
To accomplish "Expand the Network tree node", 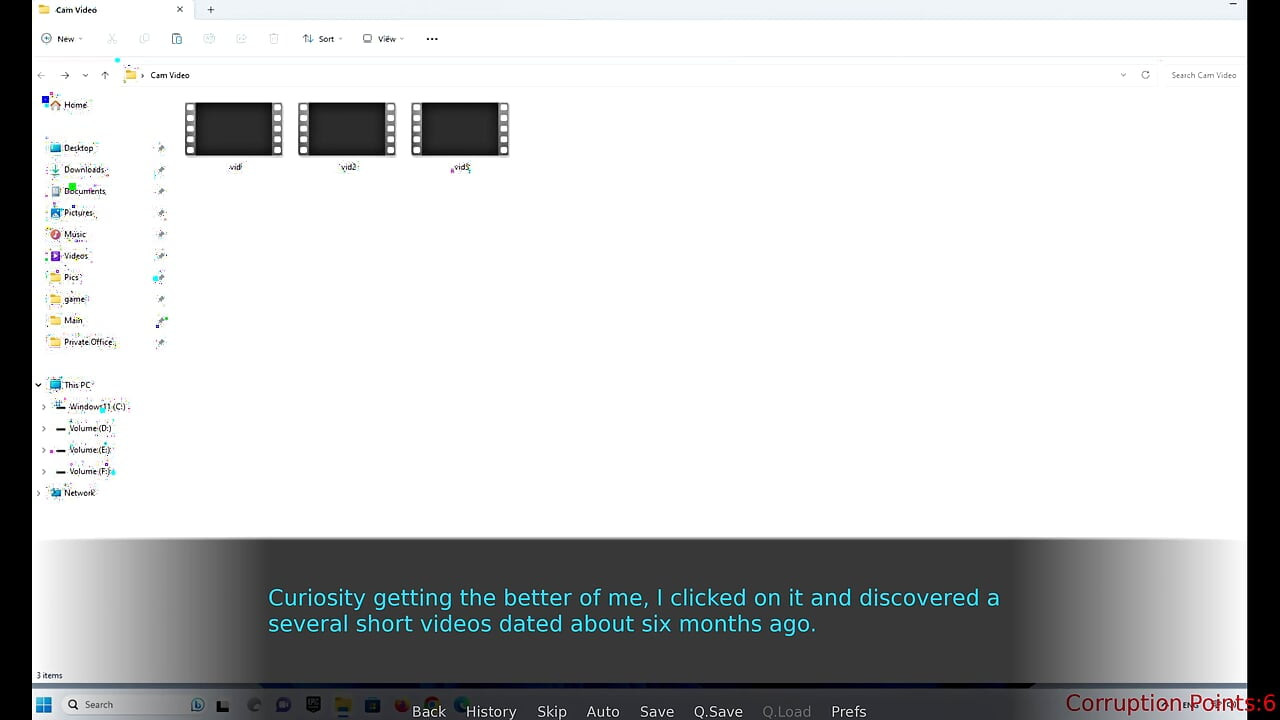I will [39, 493].
